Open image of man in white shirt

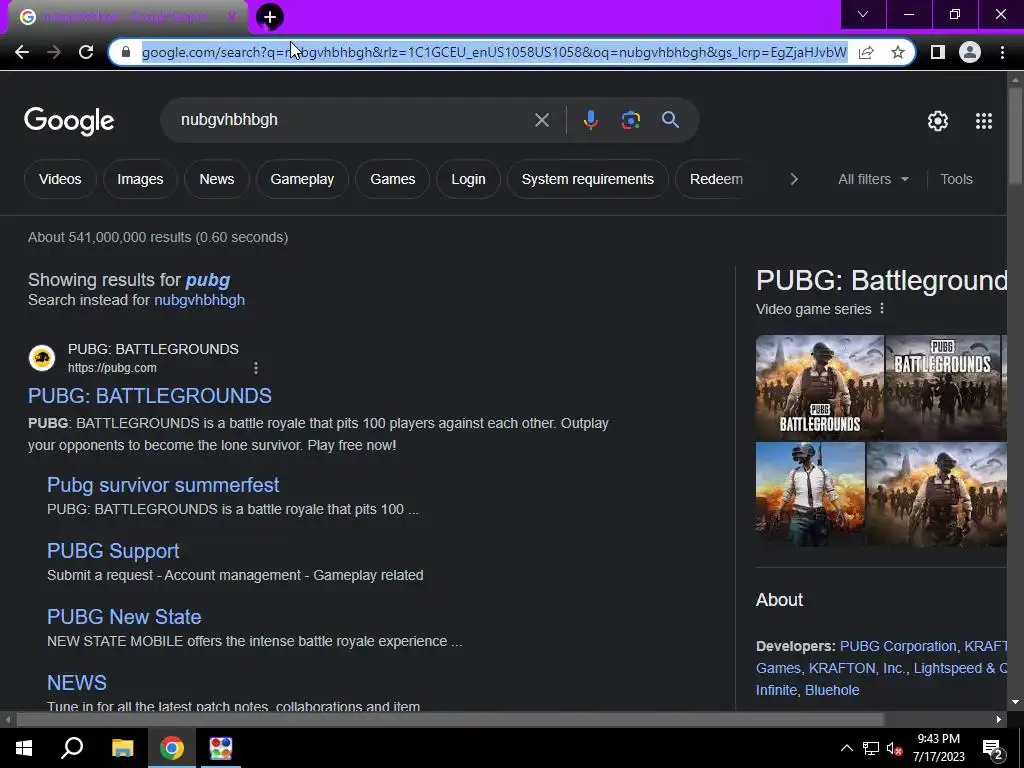[x=810, y=494]
